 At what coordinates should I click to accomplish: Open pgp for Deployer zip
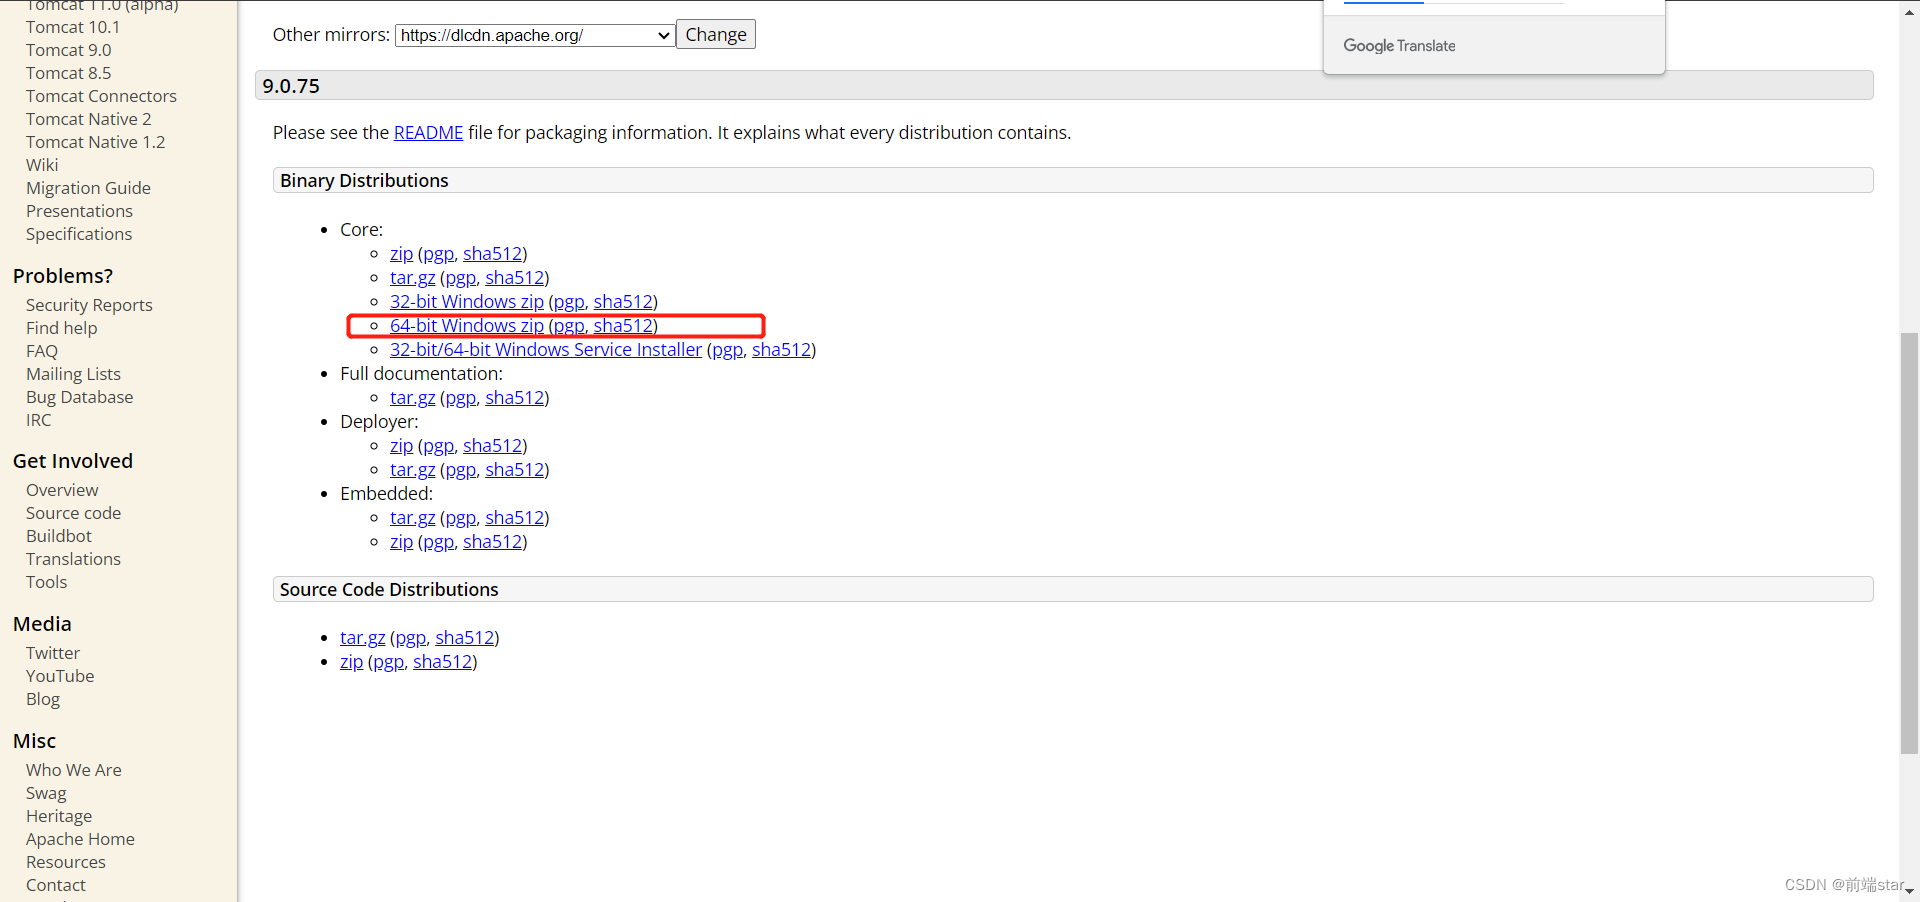click(438, 446)
